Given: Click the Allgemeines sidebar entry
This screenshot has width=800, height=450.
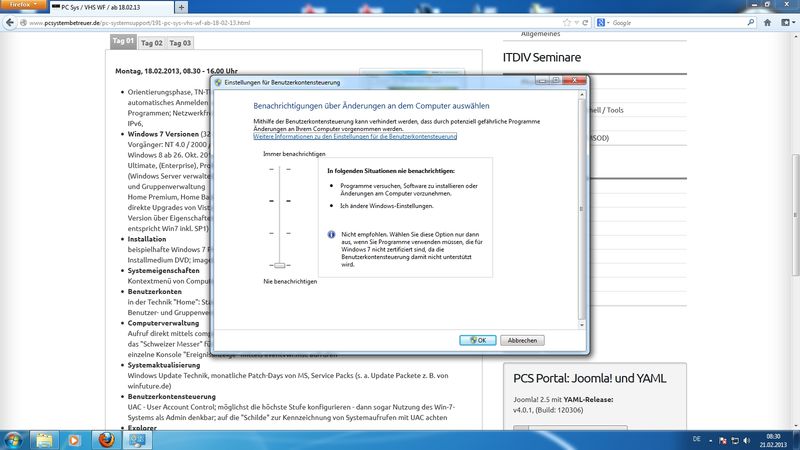Looking at the screenshot, I should (x=540, y=34).
